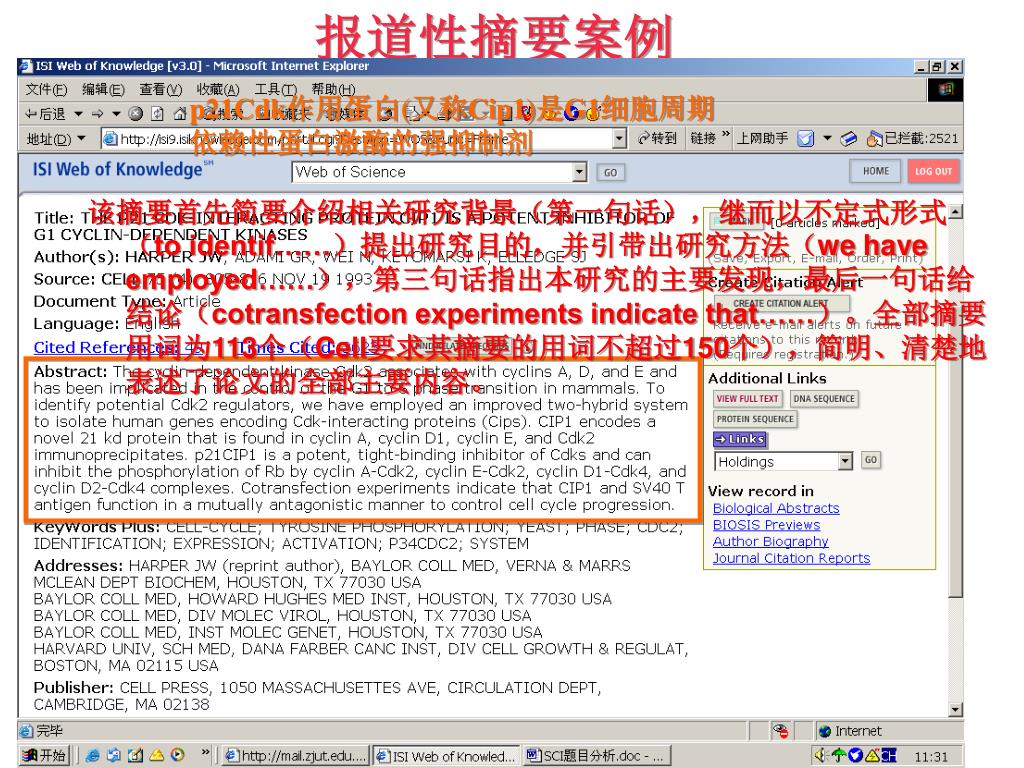Image resolution: width=1024 pixels, height=768 pixels.
Task: Go back with the 后退 button
Action: [46, 114]
